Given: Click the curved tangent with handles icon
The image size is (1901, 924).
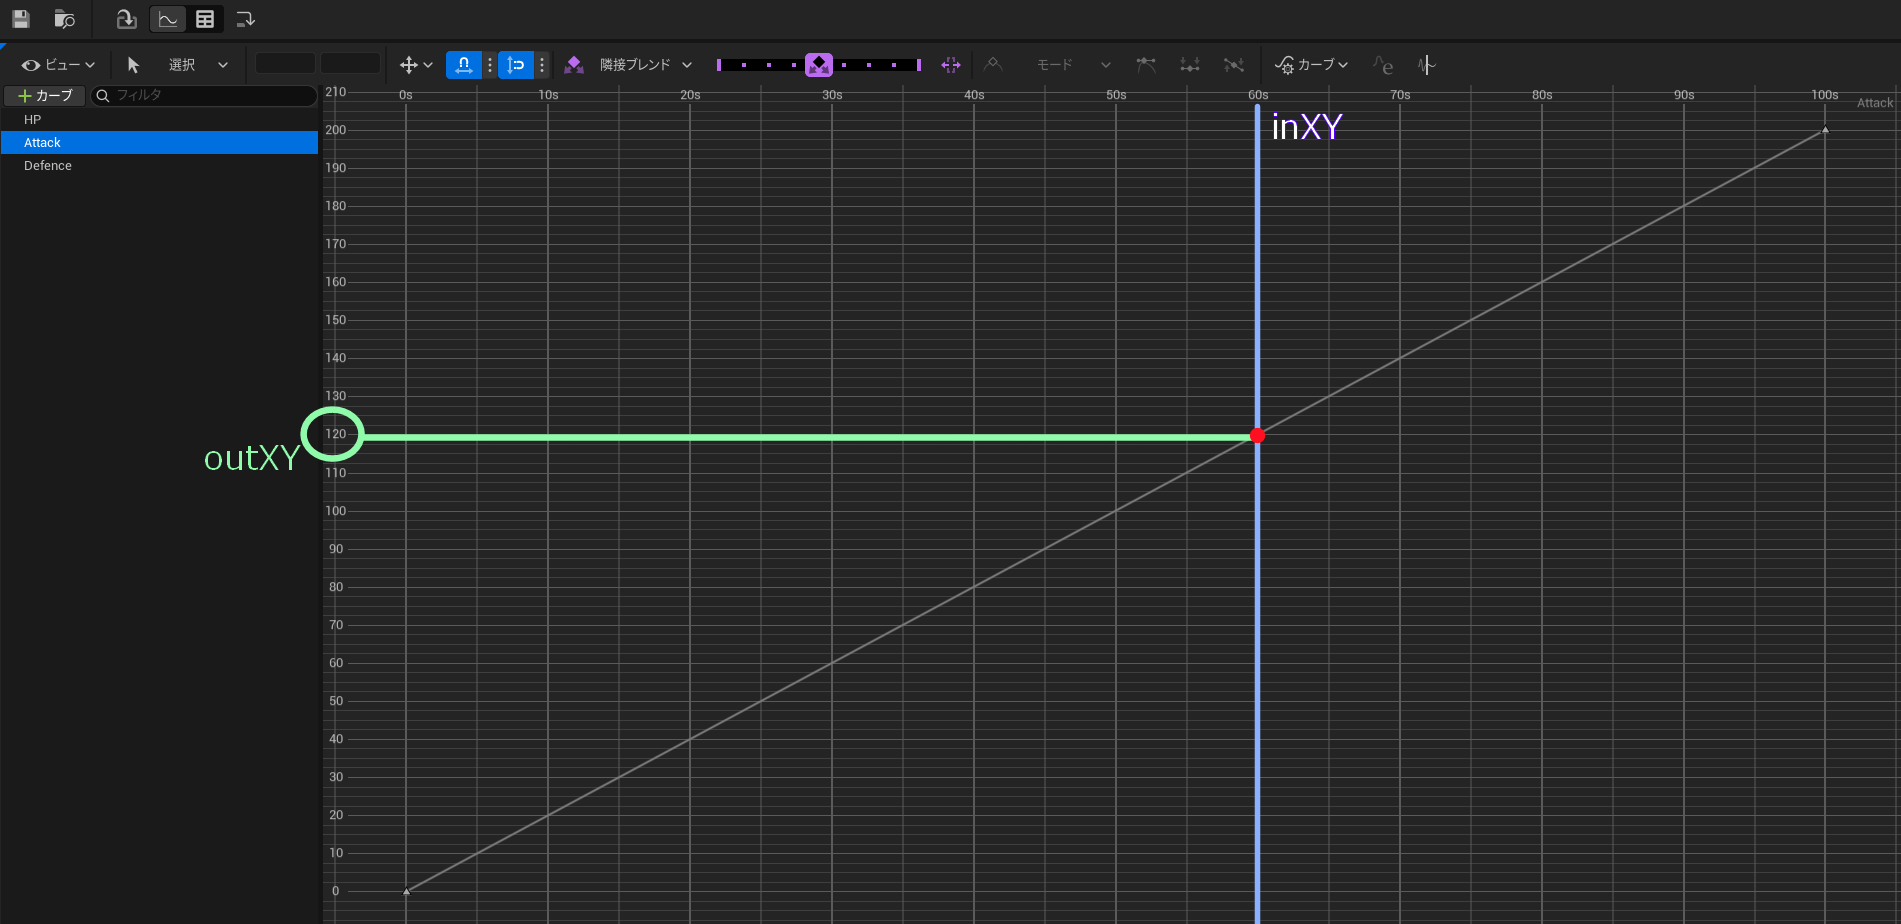Looking at the screenshot, I should click(x=1146, y=65).
